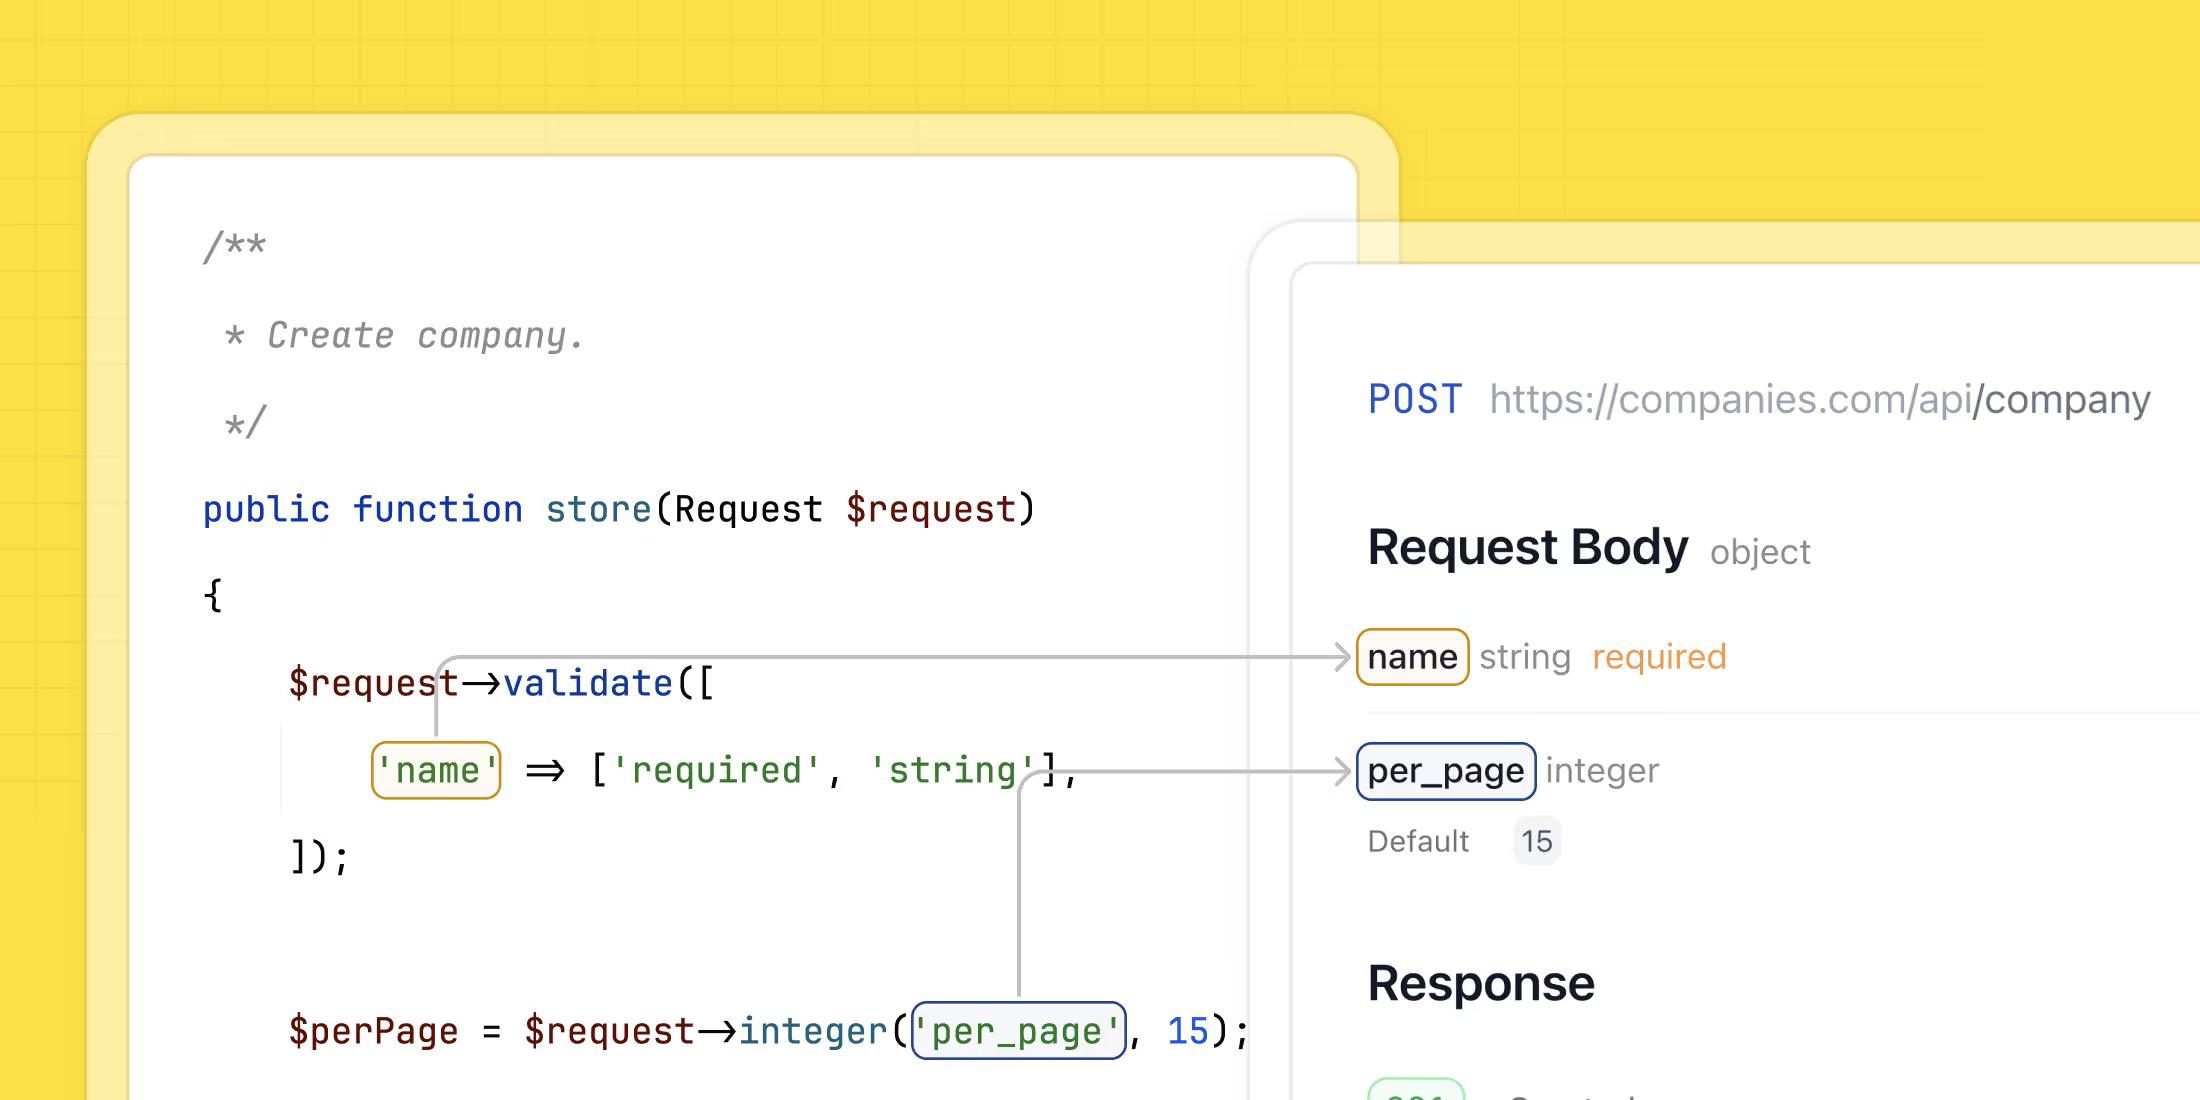
Task: Click the number 15 in code
Action: point(1188,1031)
